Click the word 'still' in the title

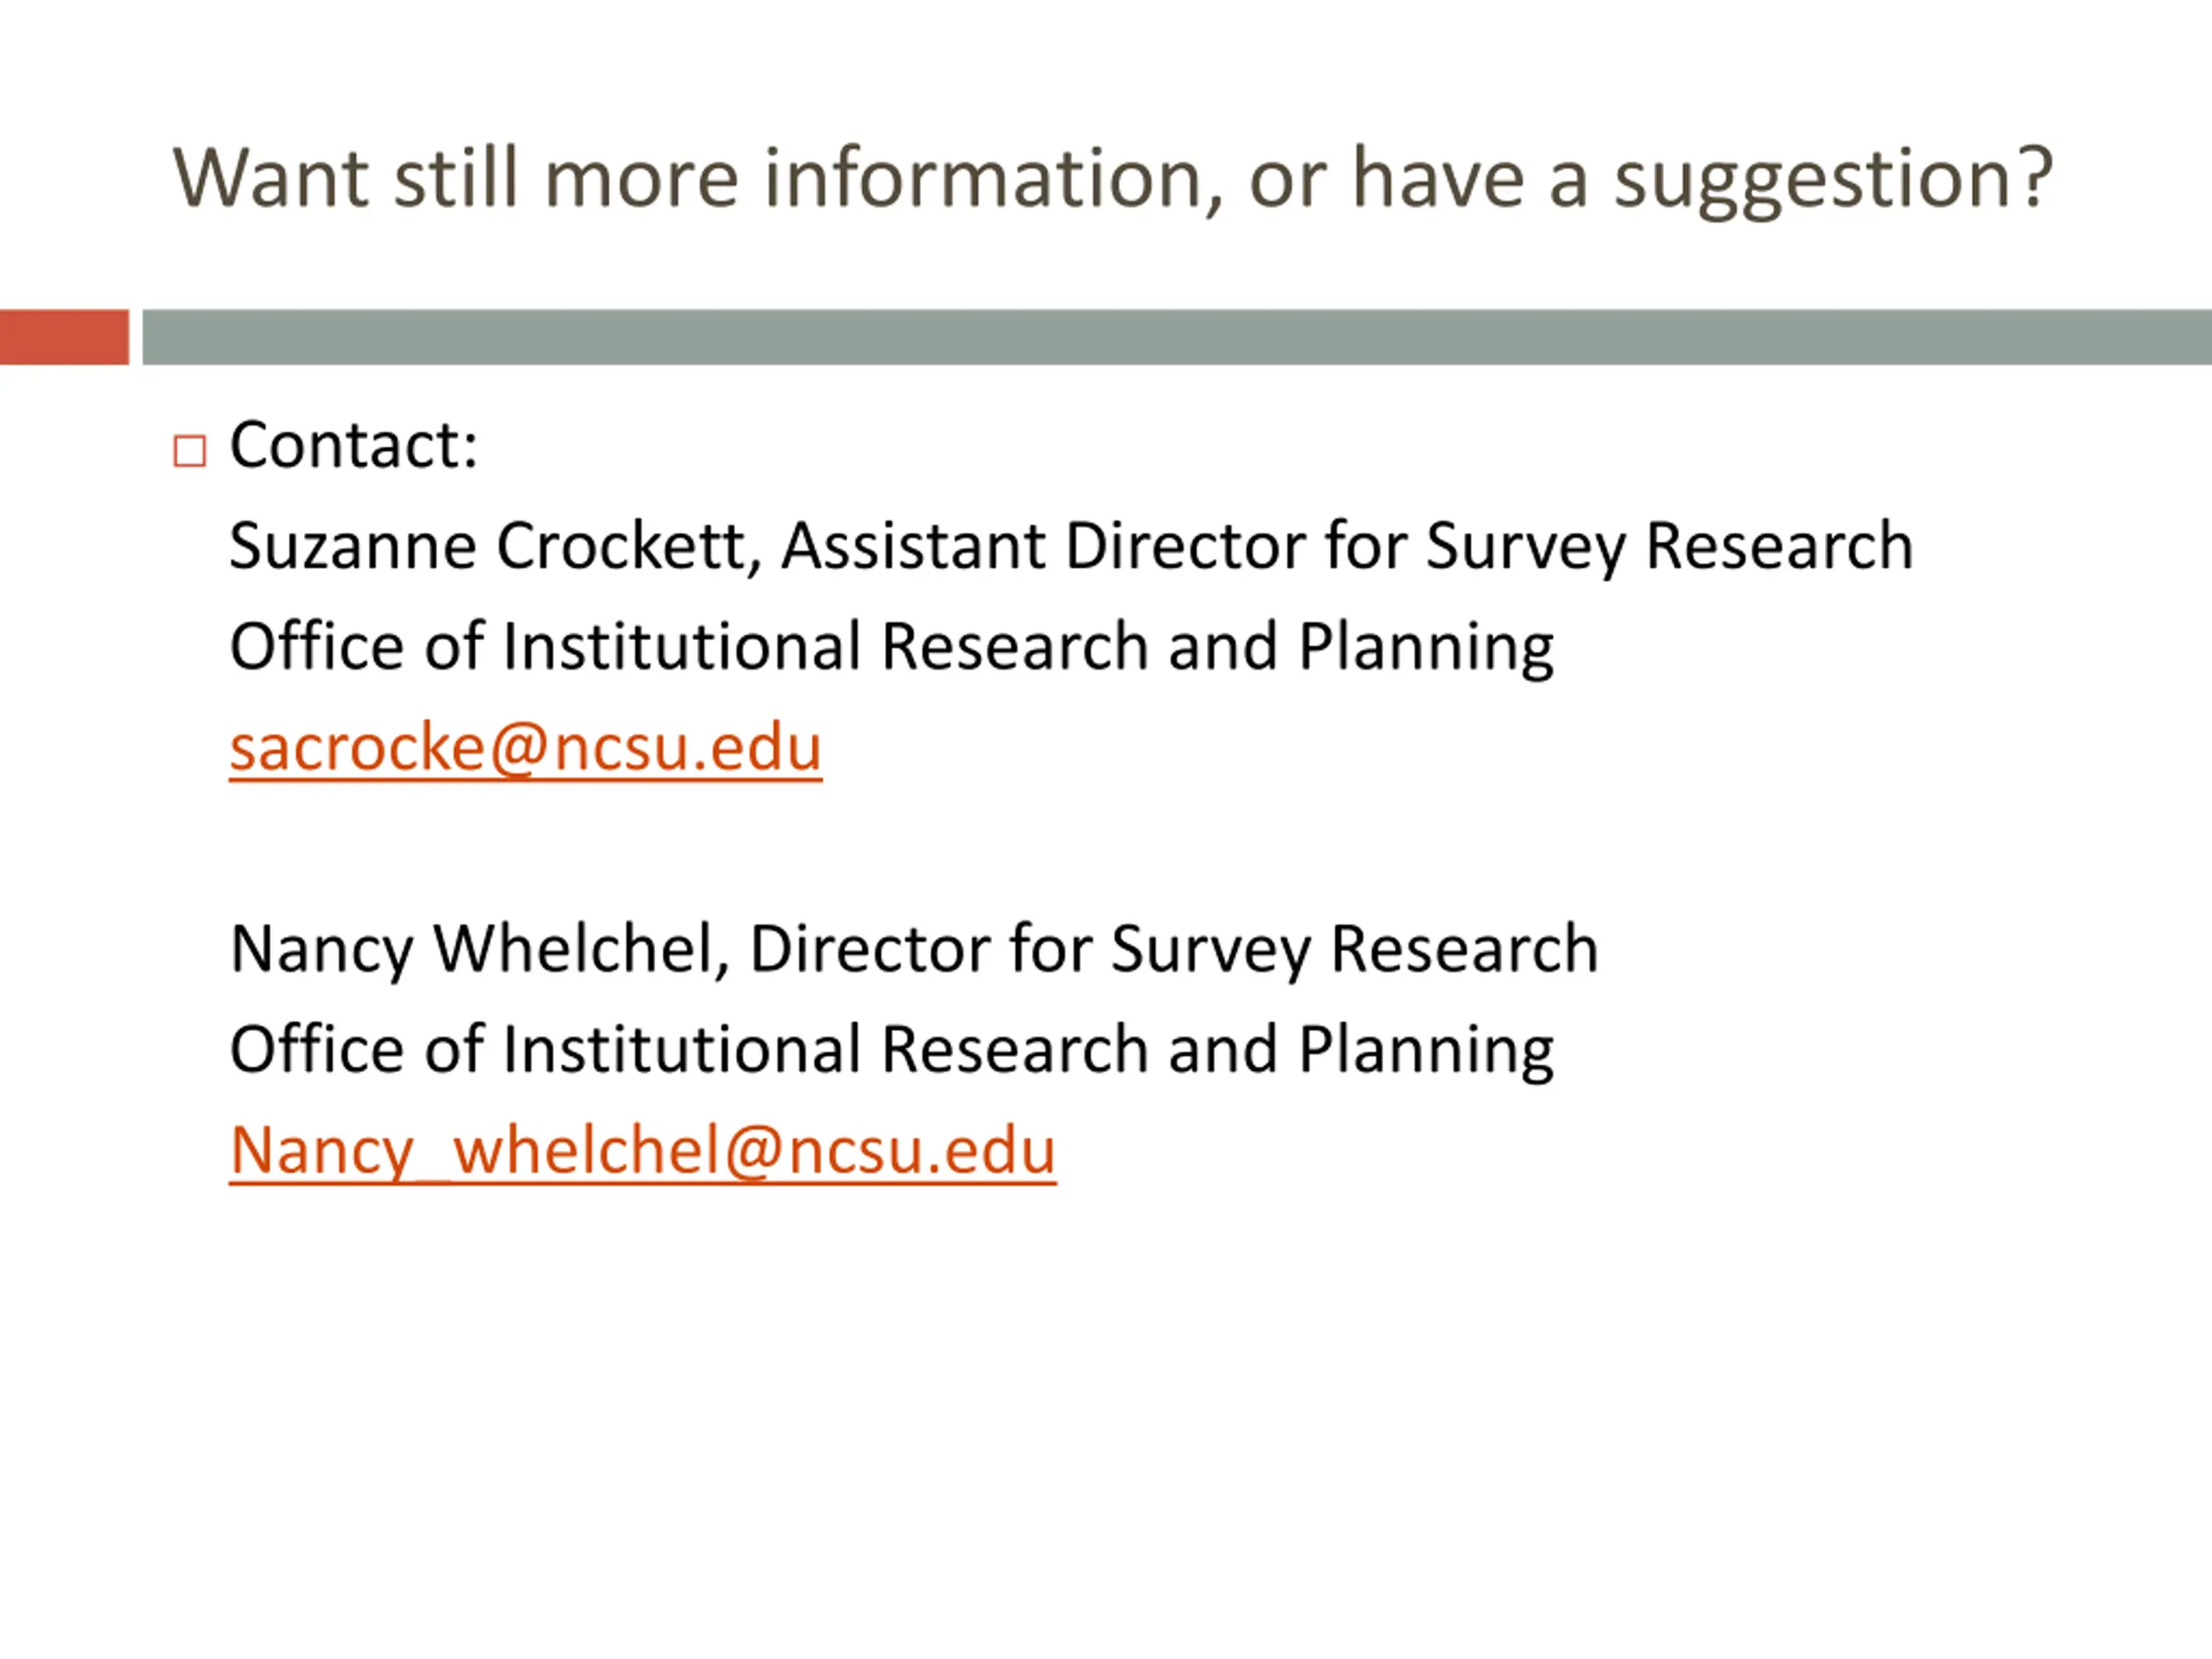click(456, 178)
